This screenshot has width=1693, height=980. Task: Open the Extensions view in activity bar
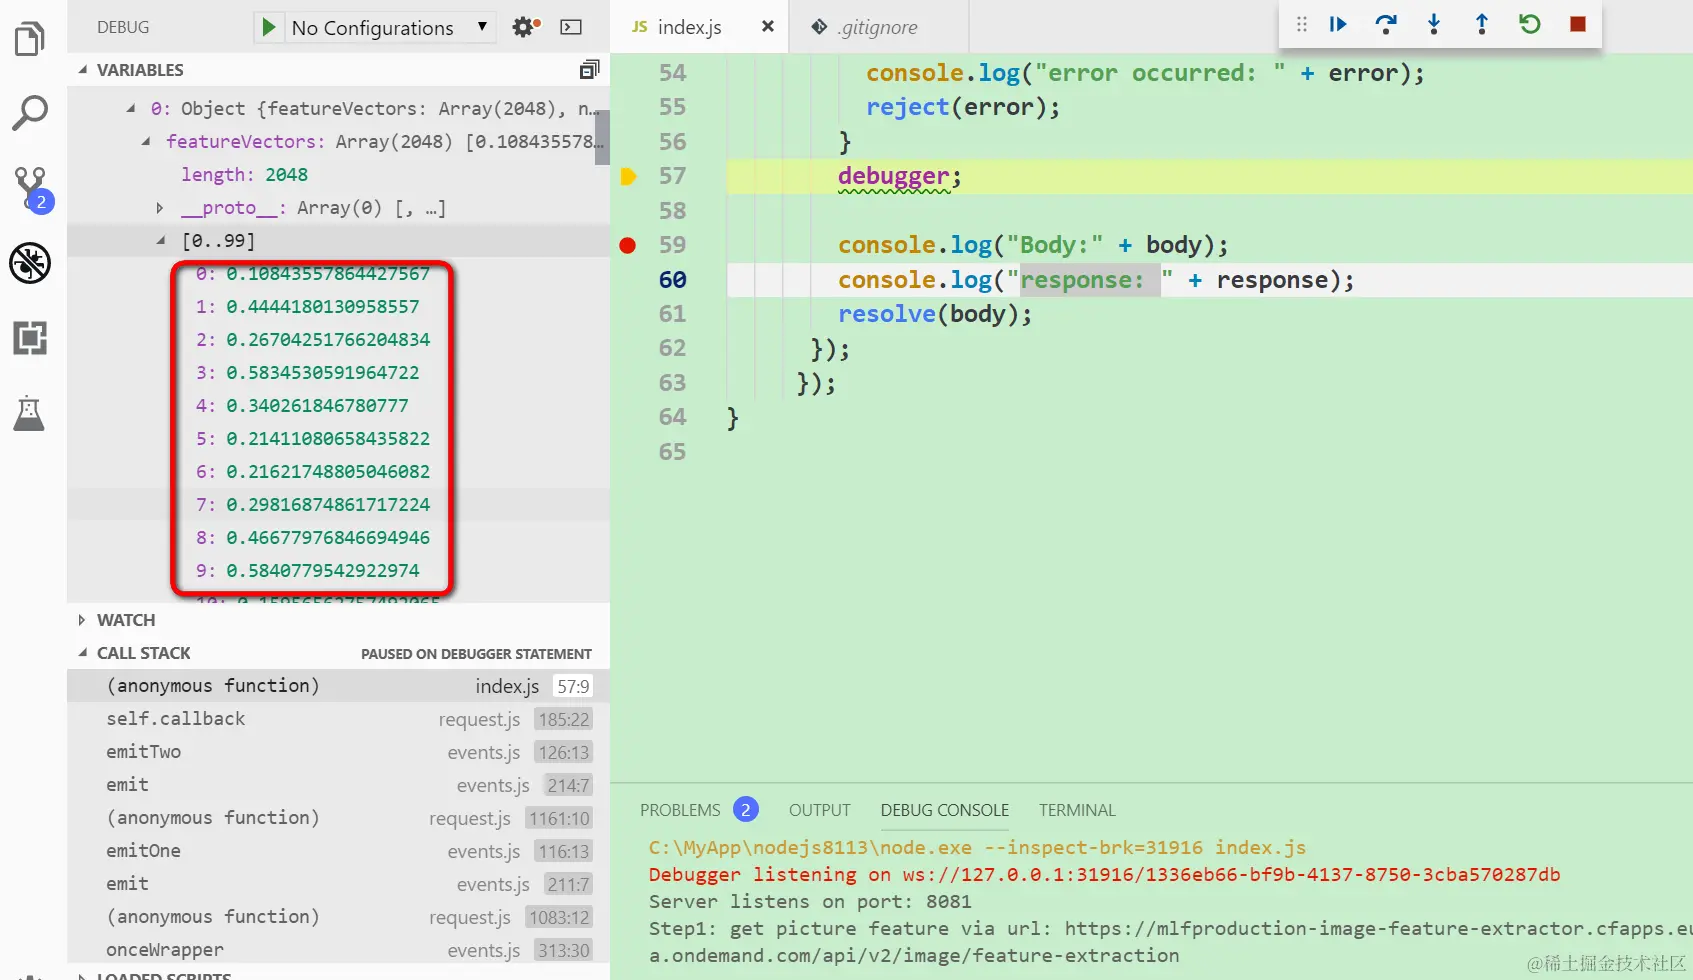(30, 338)
